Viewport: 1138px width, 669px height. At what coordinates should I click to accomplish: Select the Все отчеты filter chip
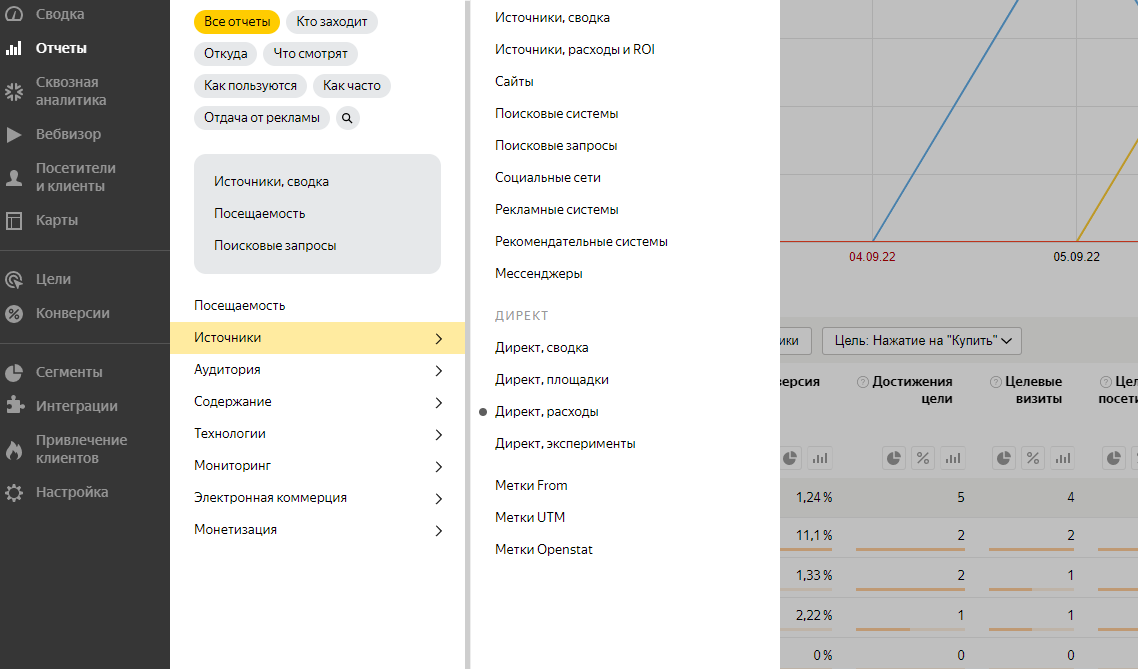pyautogui.click(x=236, y=22)
